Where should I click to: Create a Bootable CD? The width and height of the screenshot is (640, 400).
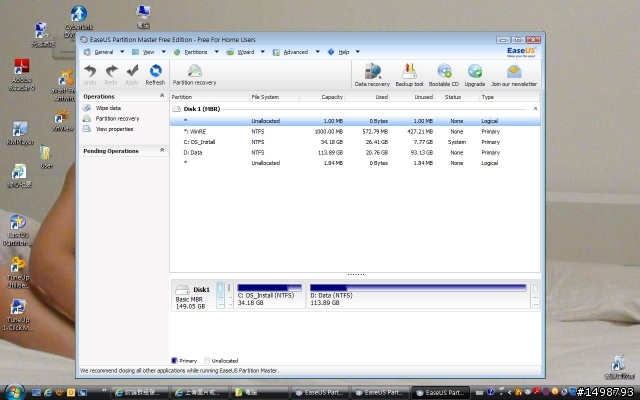click(x=444, y=75)
